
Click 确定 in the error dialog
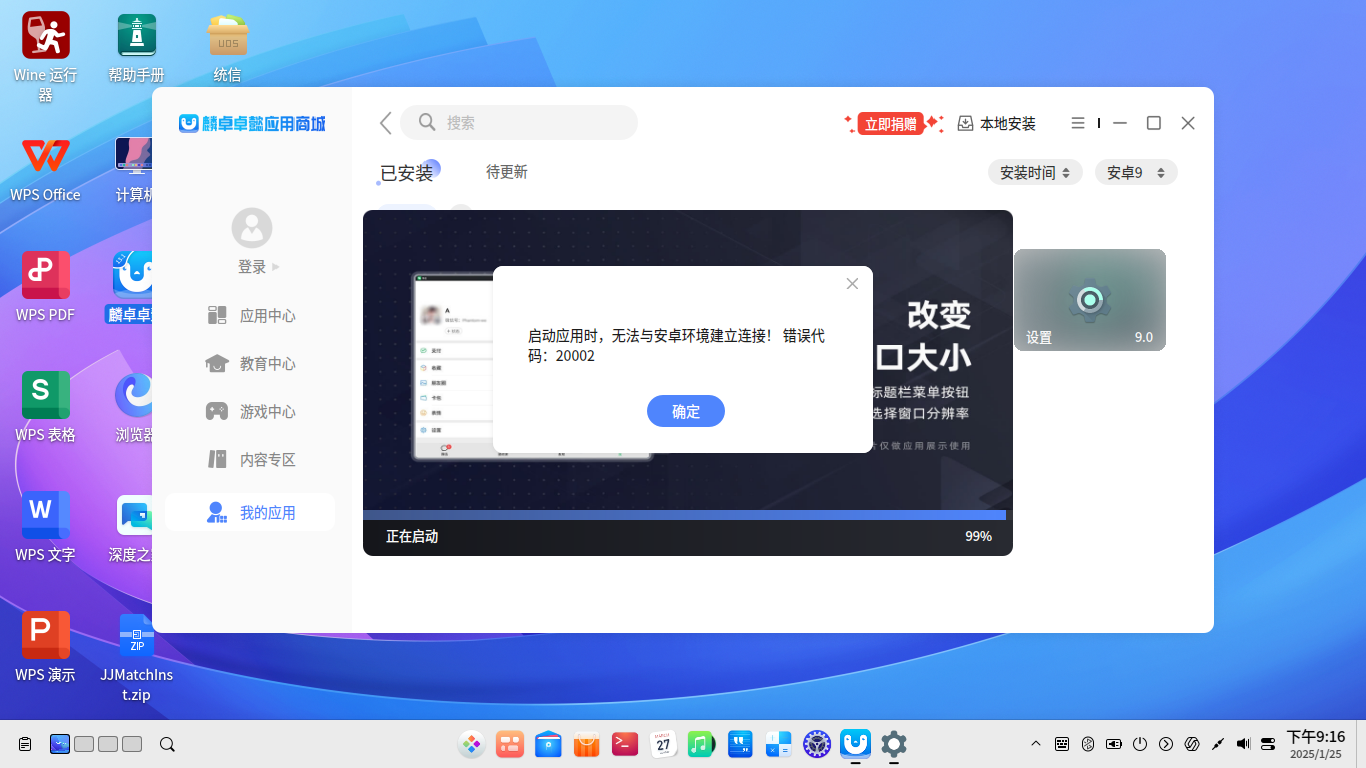(x=686, y=411)
